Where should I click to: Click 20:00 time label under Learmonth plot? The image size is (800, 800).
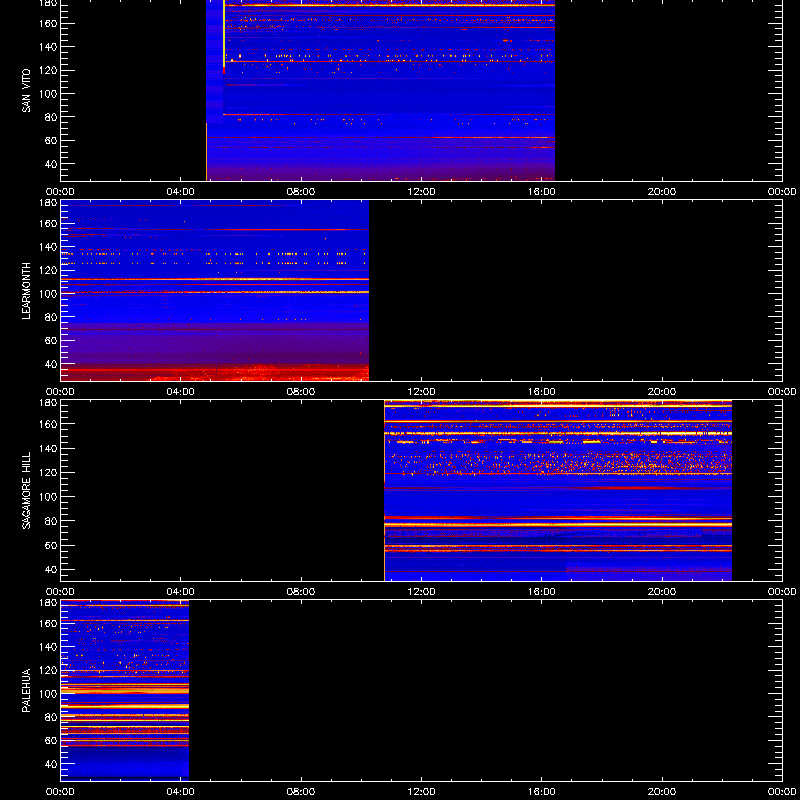(x=662, y=392)
